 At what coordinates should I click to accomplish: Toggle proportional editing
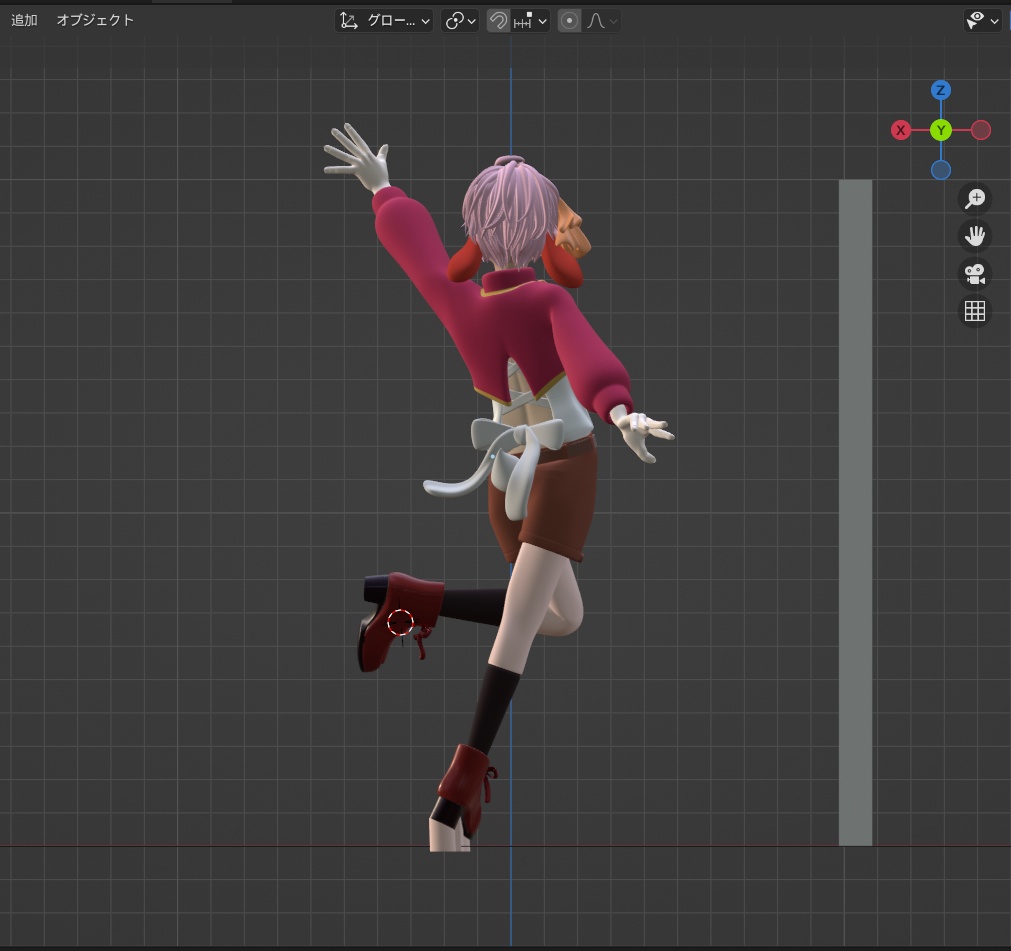point(569,21)
